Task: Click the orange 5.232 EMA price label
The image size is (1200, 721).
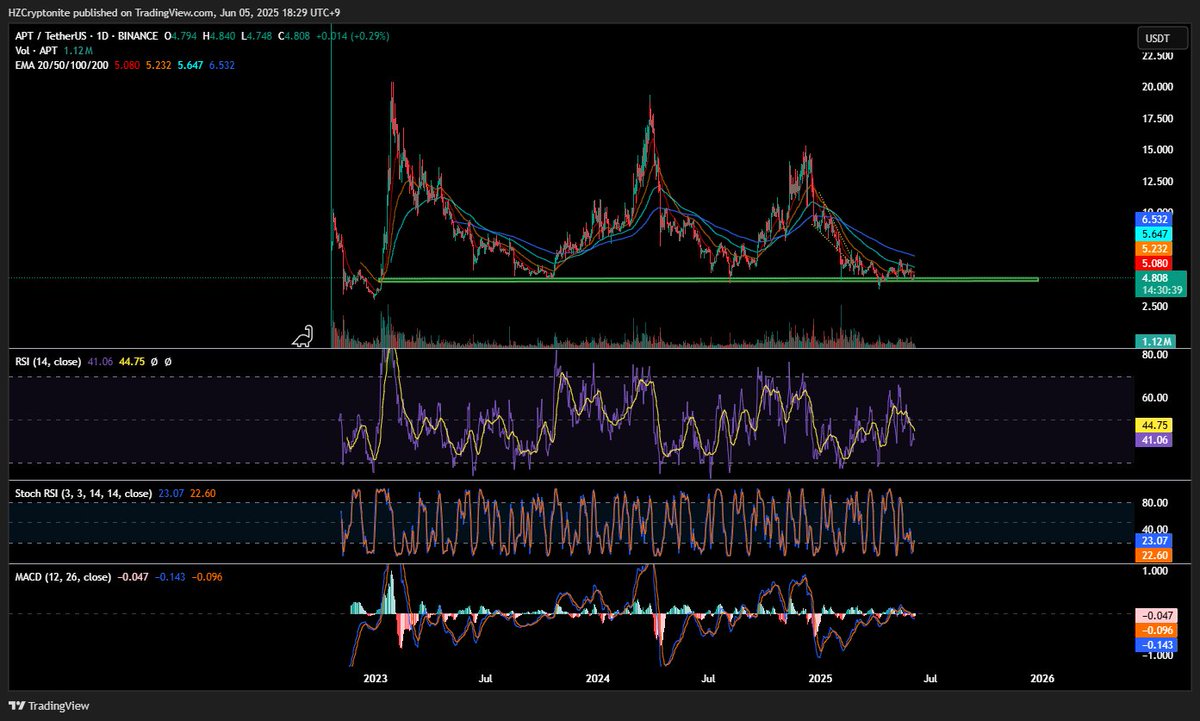Action: coord(1153,249)
